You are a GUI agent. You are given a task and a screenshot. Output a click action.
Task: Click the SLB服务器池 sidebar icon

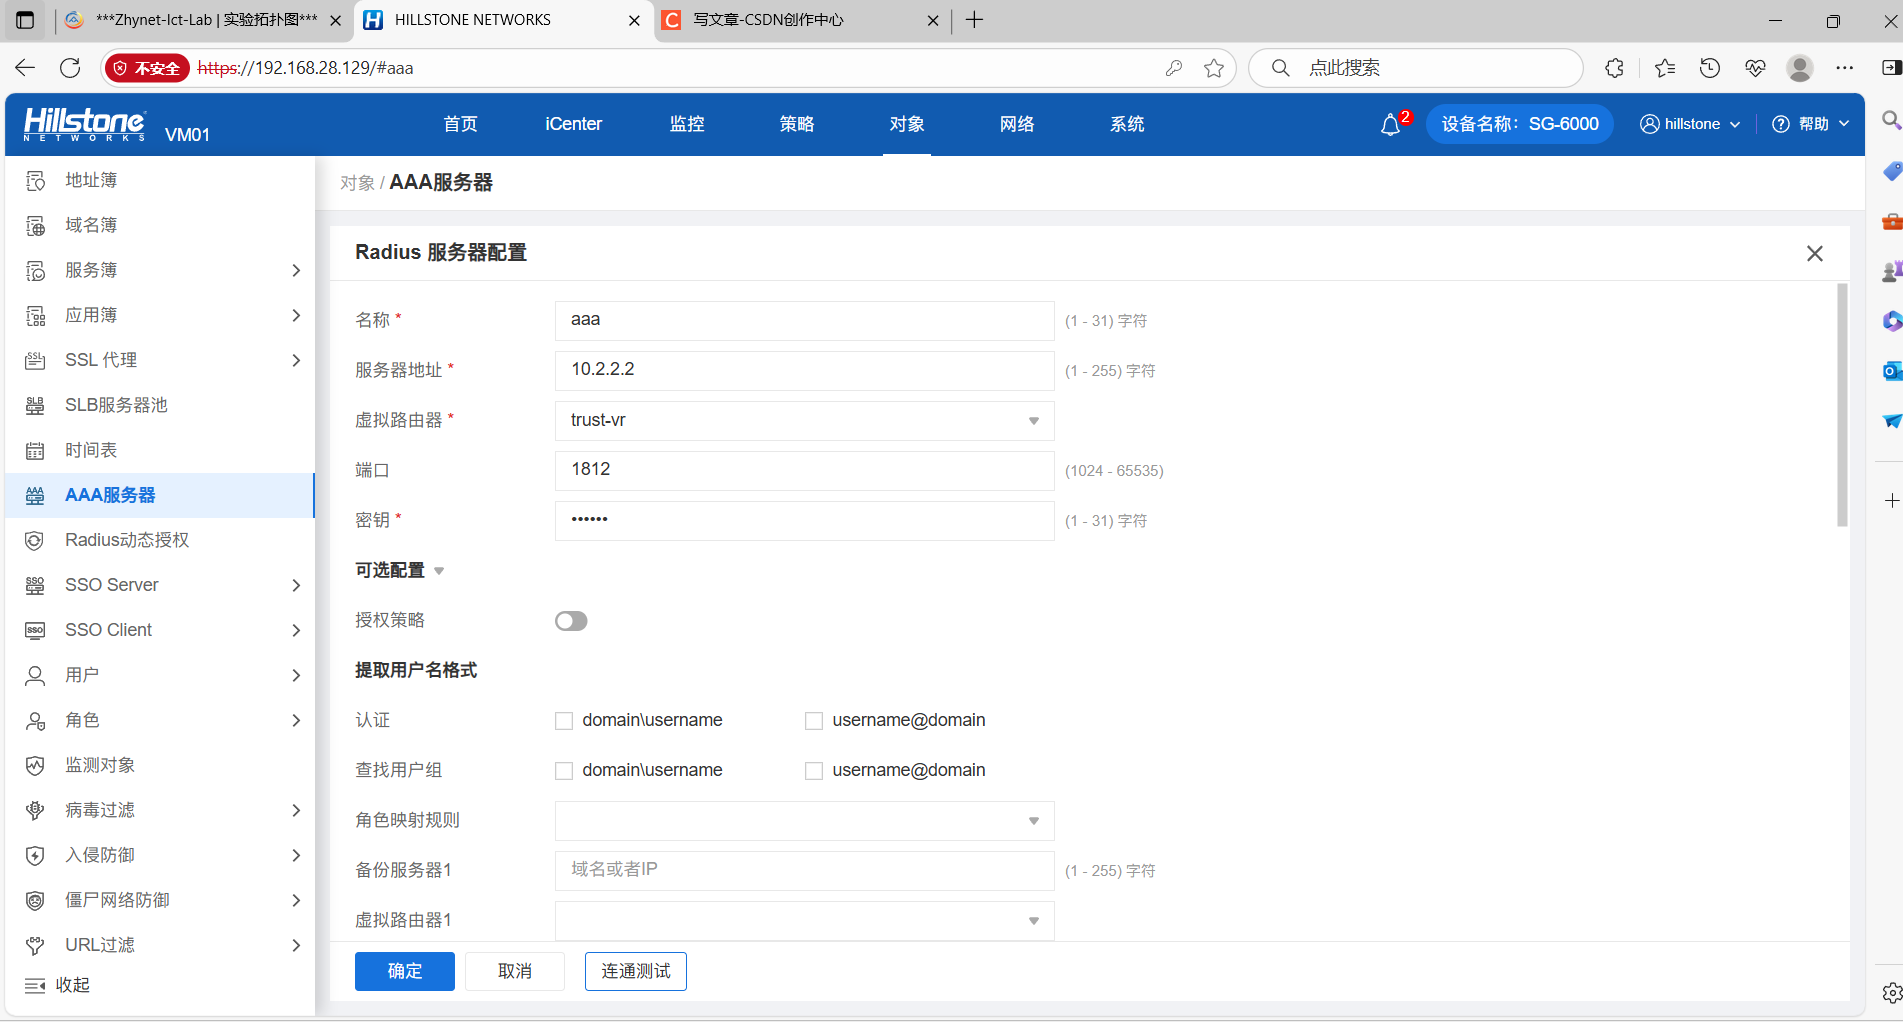coord(35,406)
